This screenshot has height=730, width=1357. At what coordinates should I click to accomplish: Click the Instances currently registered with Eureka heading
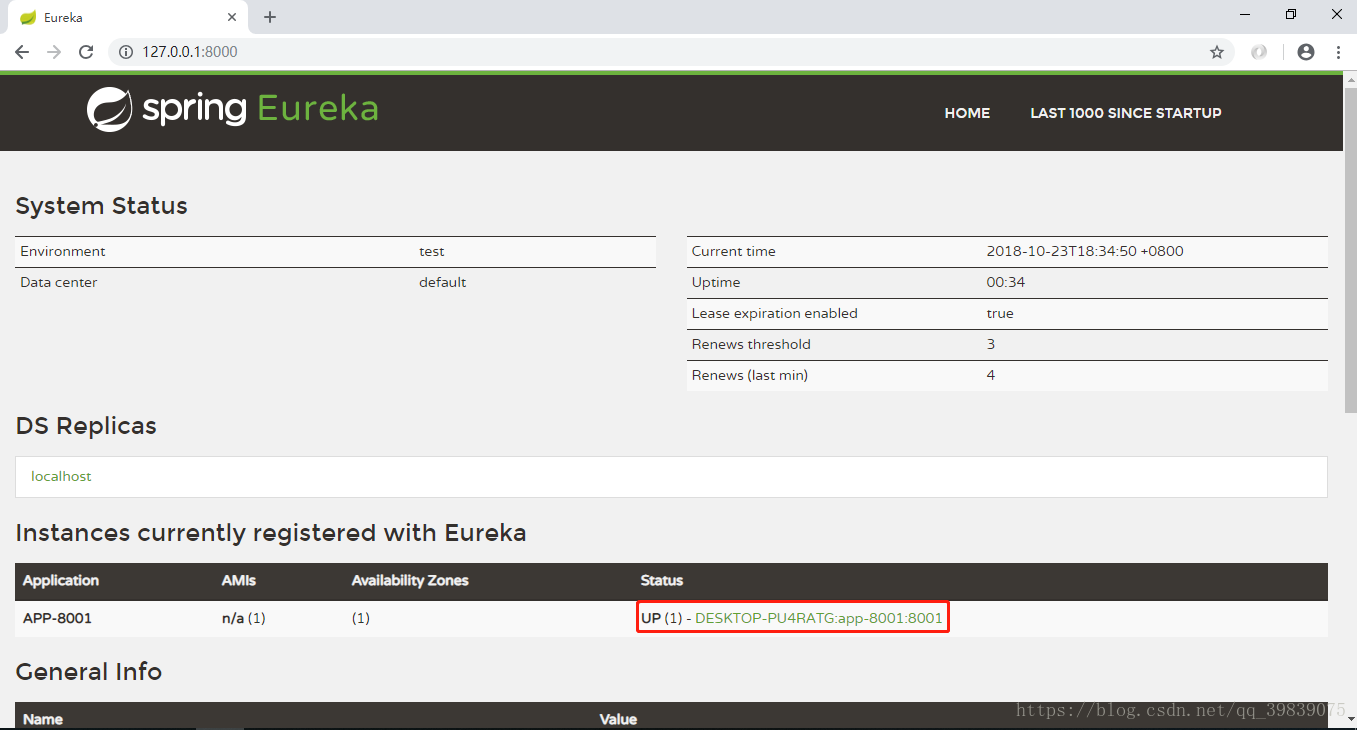click(x=271, y=533)
